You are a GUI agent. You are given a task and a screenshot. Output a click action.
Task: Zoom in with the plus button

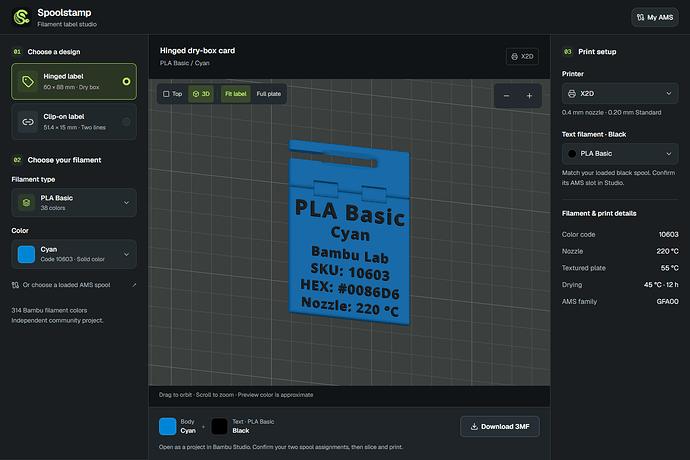[x=529, y=96]
